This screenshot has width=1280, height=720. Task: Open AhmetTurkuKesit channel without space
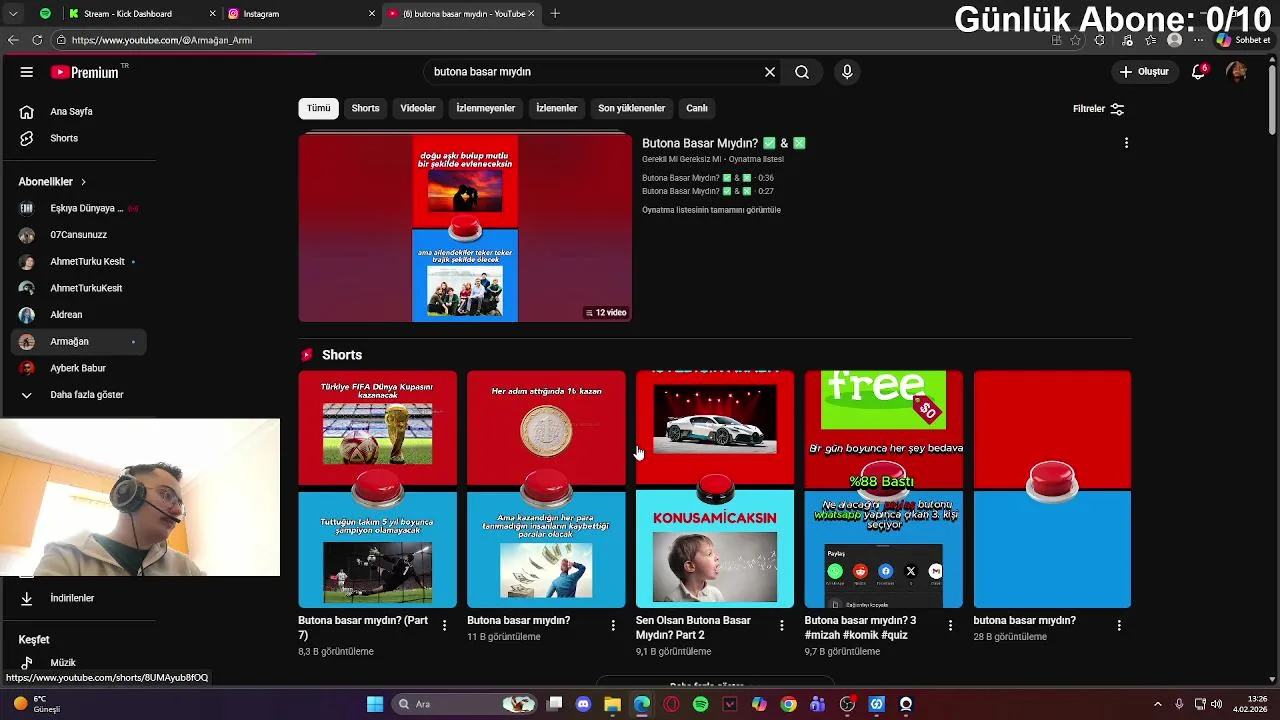(x=78, y=288)
